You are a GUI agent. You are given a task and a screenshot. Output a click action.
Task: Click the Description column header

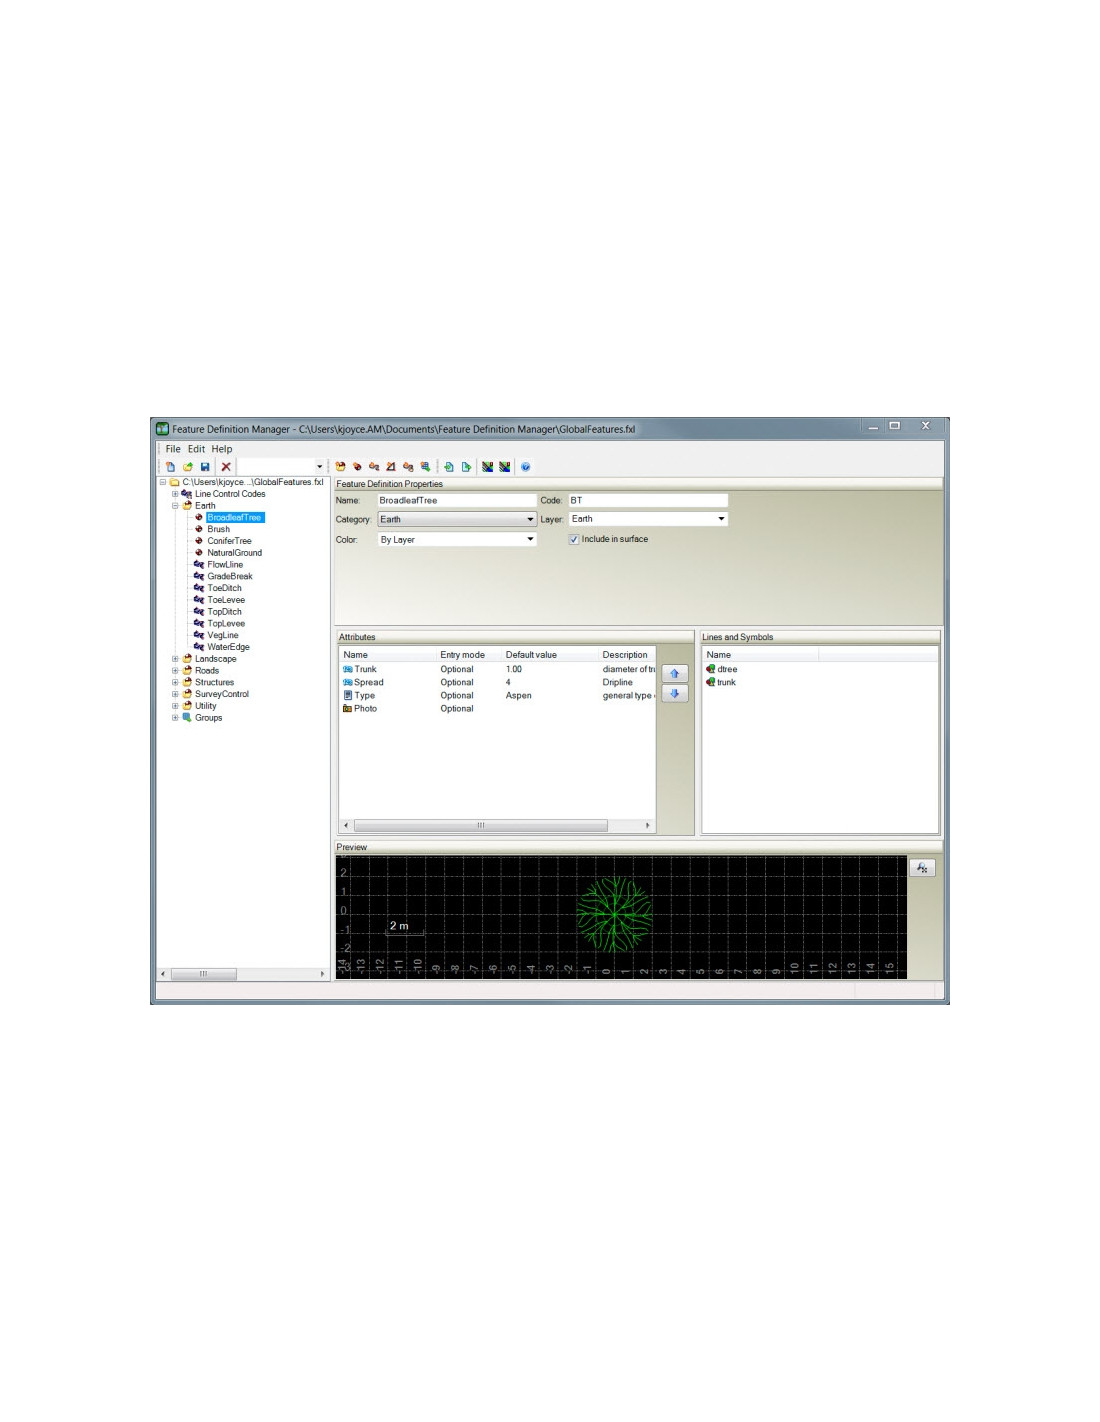627,655
